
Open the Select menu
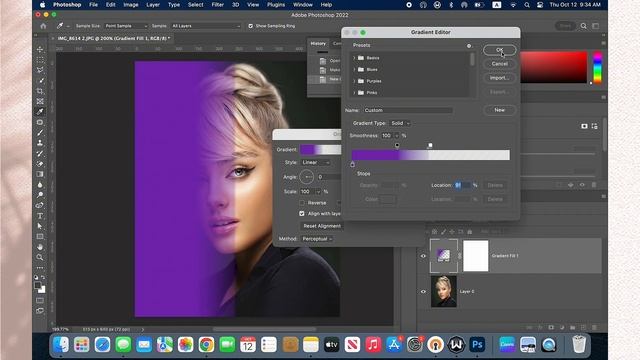pos(196,5)
